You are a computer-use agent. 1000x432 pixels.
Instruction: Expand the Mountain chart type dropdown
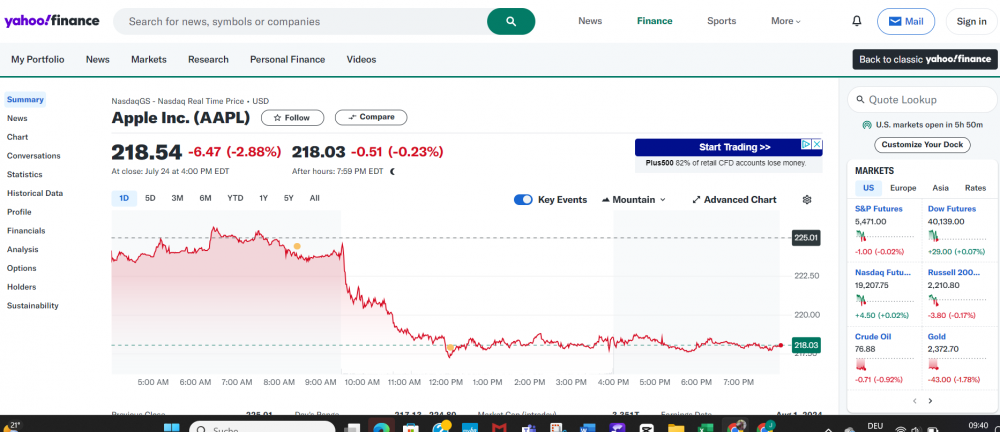coord(633,200)
